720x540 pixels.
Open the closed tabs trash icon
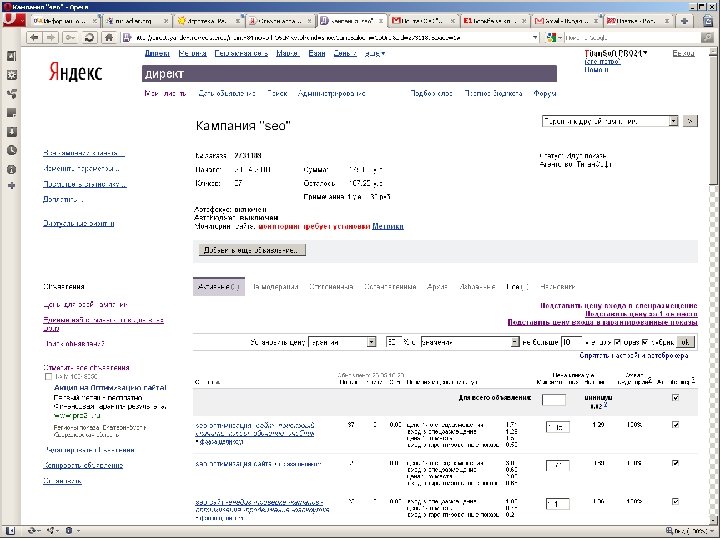pyautogui.click(x=708, y=21)
